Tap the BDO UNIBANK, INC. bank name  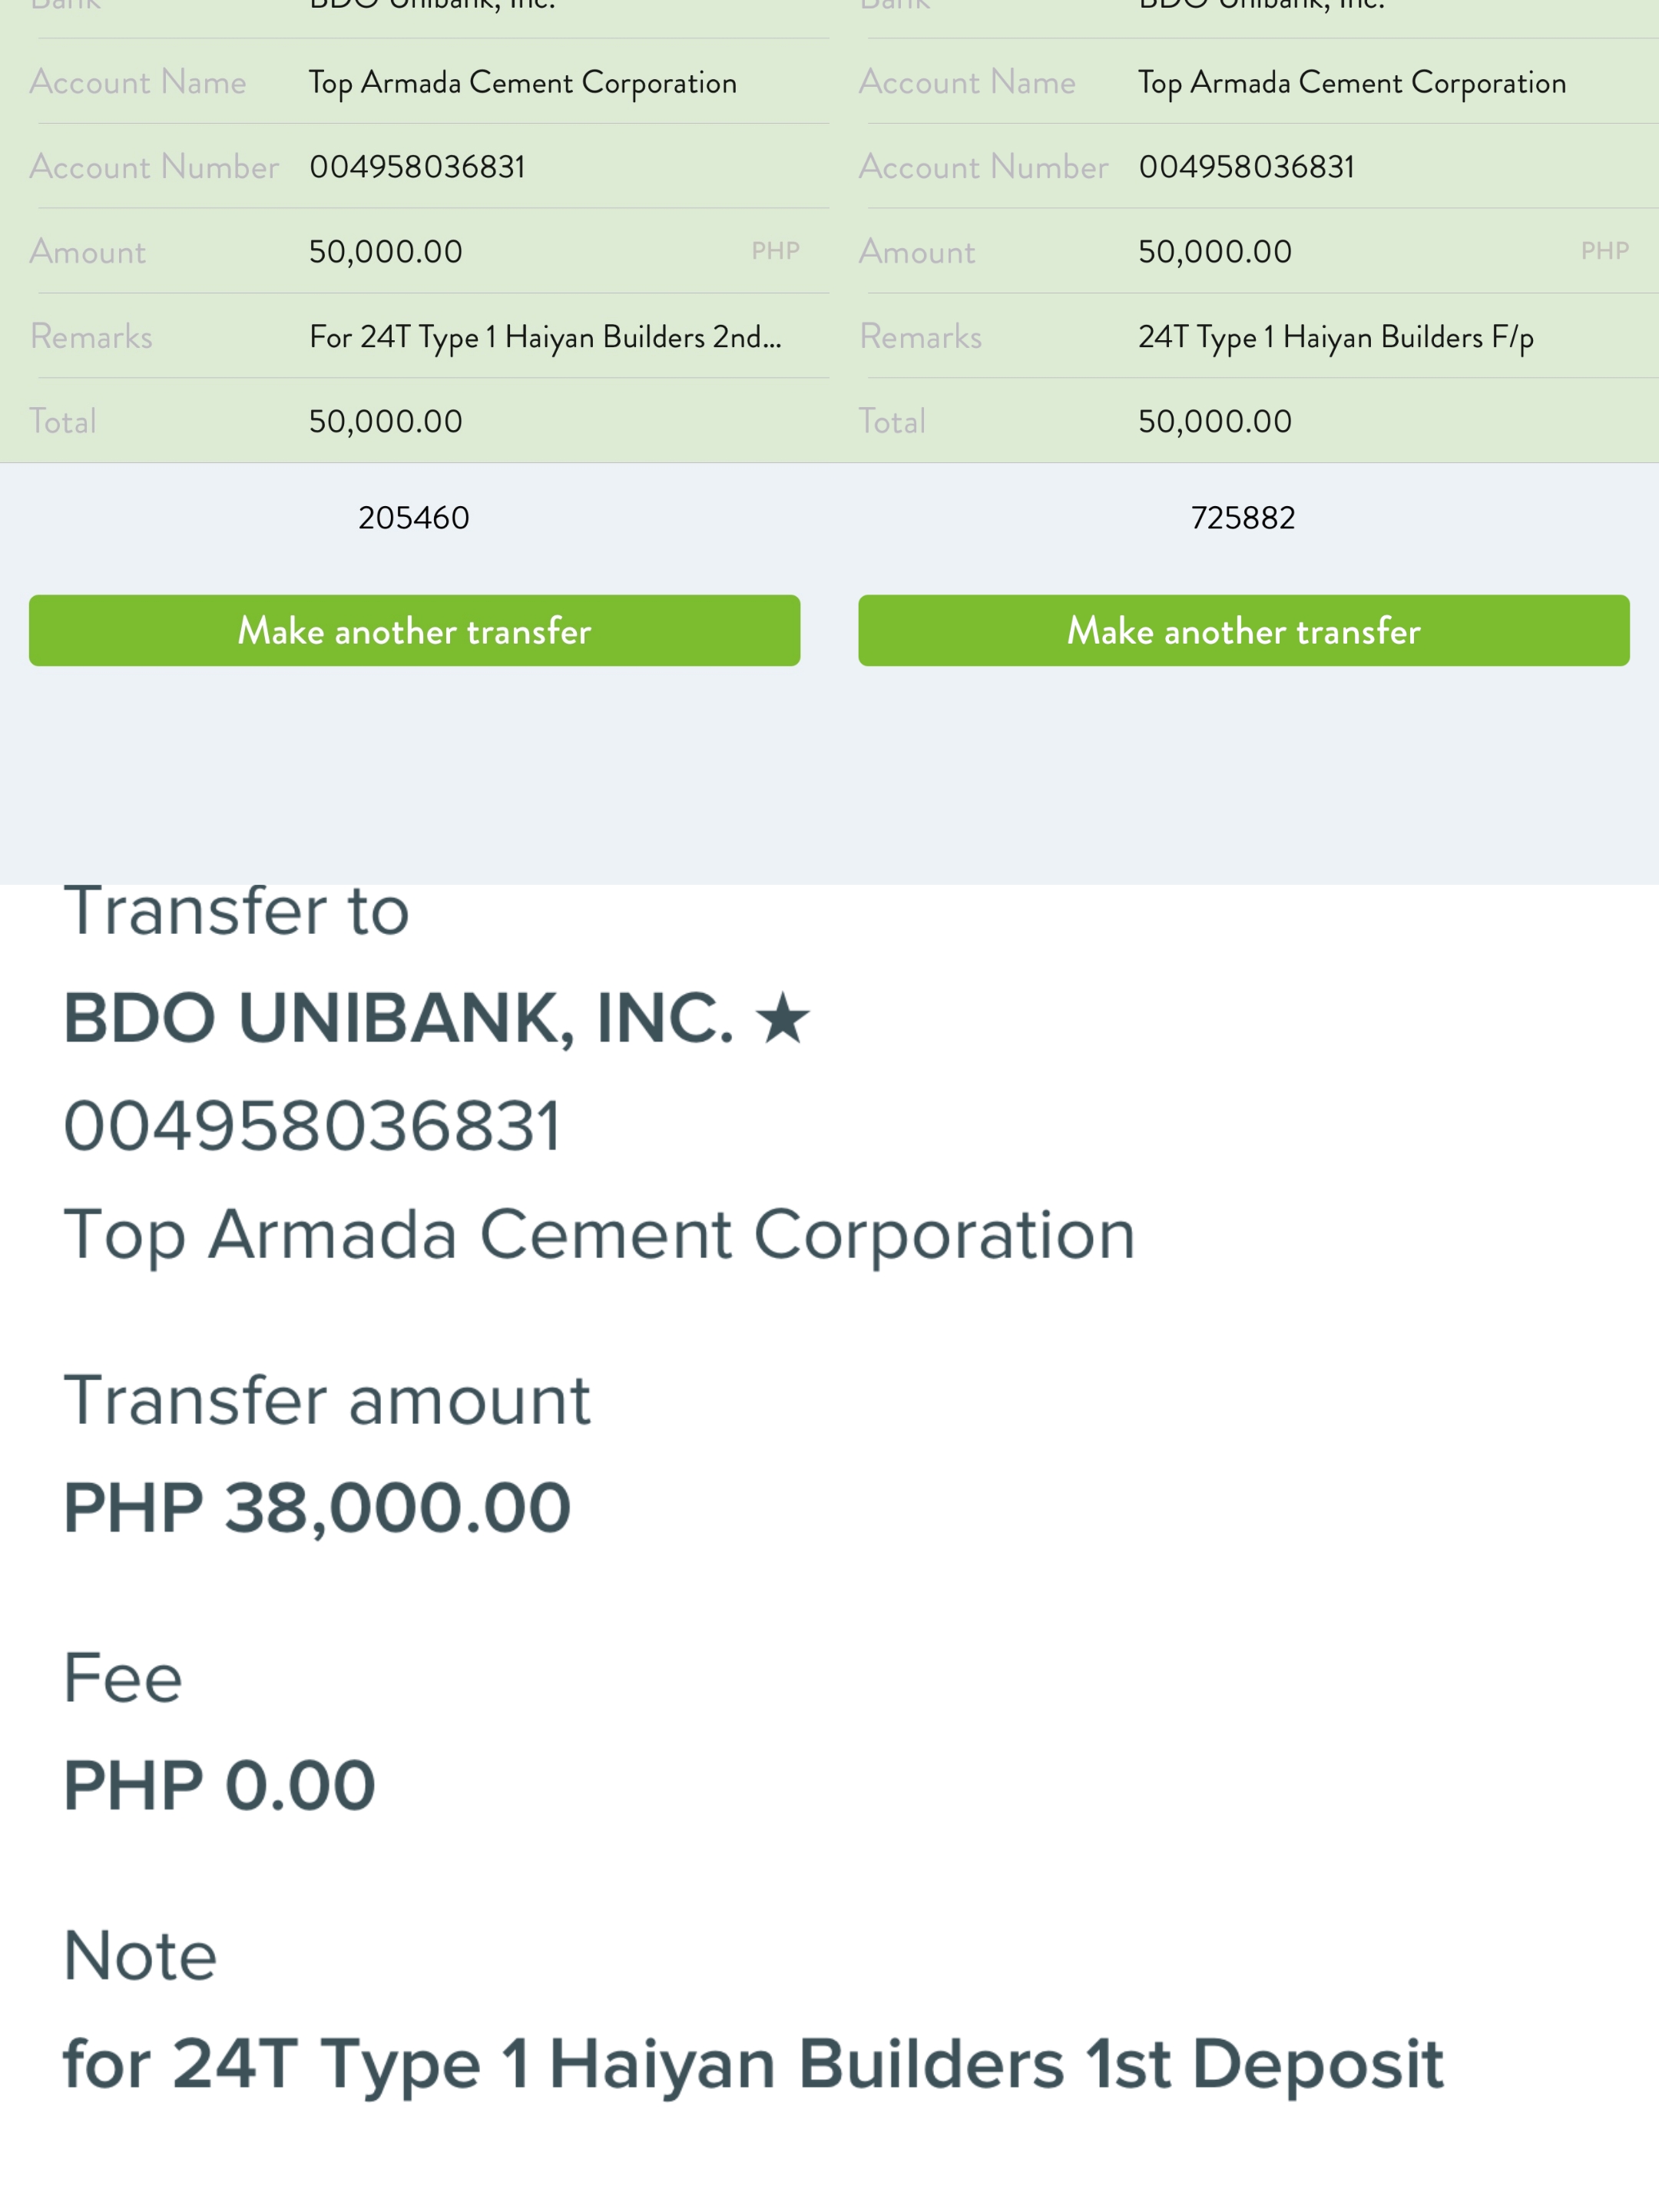[x=398, y=1018]
